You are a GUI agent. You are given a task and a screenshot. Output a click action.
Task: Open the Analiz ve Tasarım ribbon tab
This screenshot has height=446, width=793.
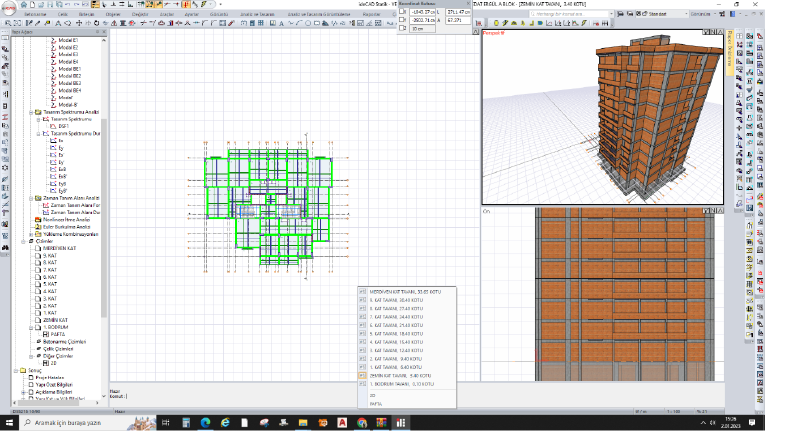point(257,15)
